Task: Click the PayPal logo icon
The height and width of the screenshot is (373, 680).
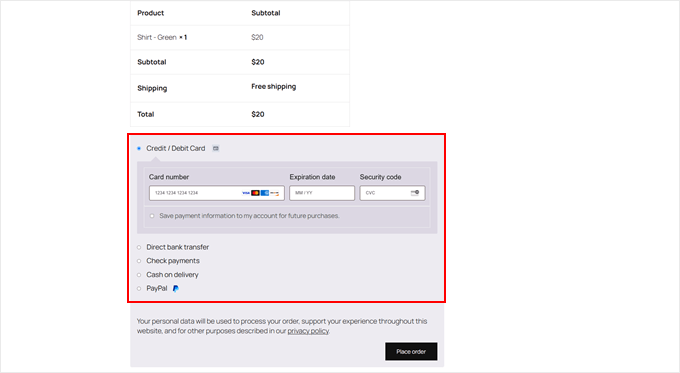Action: (x=175, y=288)
